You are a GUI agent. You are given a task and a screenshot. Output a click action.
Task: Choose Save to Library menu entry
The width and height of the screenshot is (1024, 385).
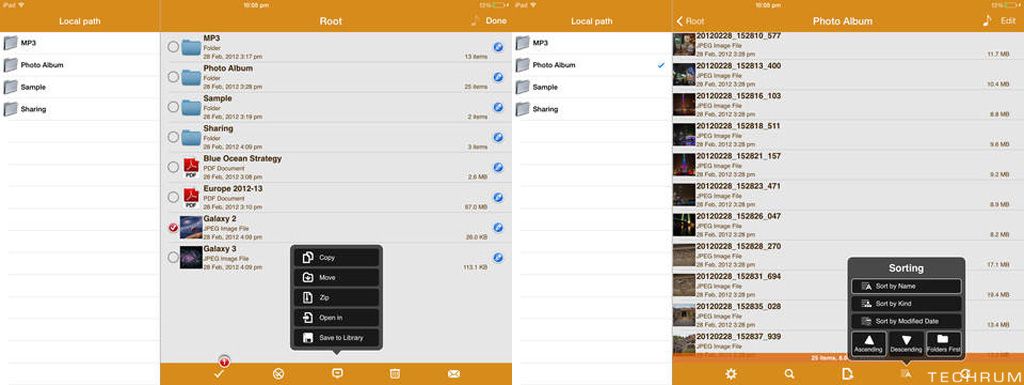tap(336, 337)
